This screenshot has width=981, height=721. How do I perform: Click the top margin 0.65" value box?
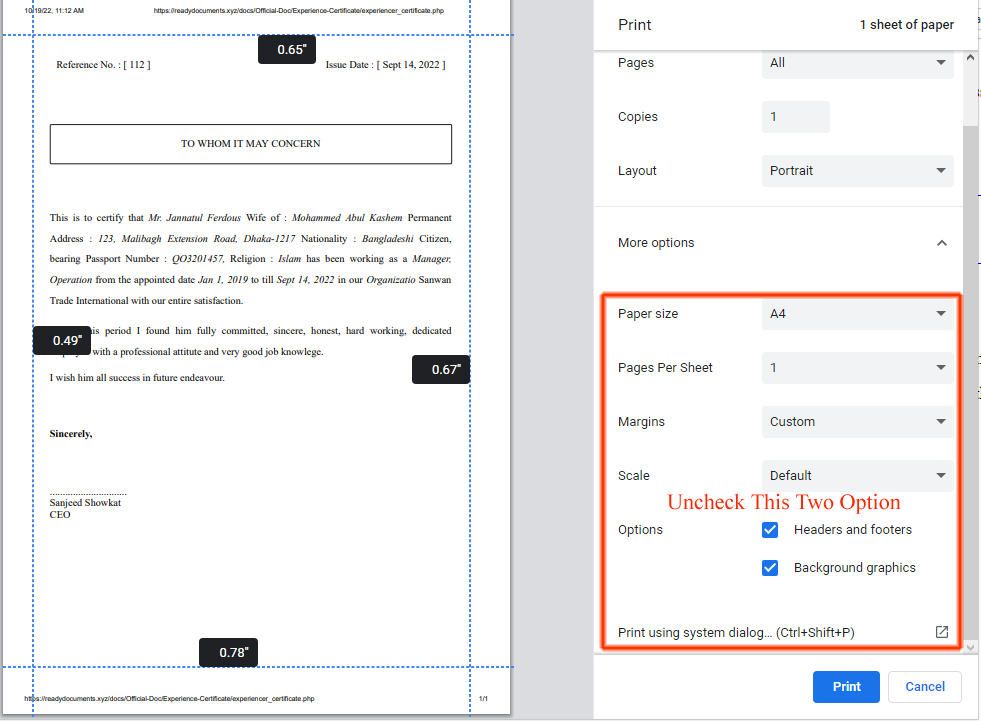click(x=287, y=49)
